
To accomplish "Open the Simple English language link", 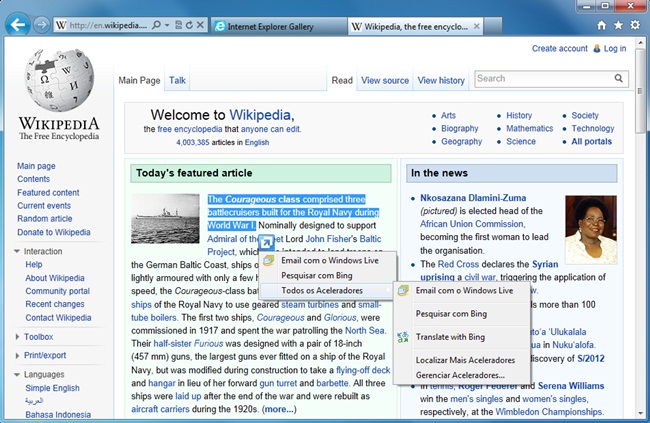I will click(52, 388).
